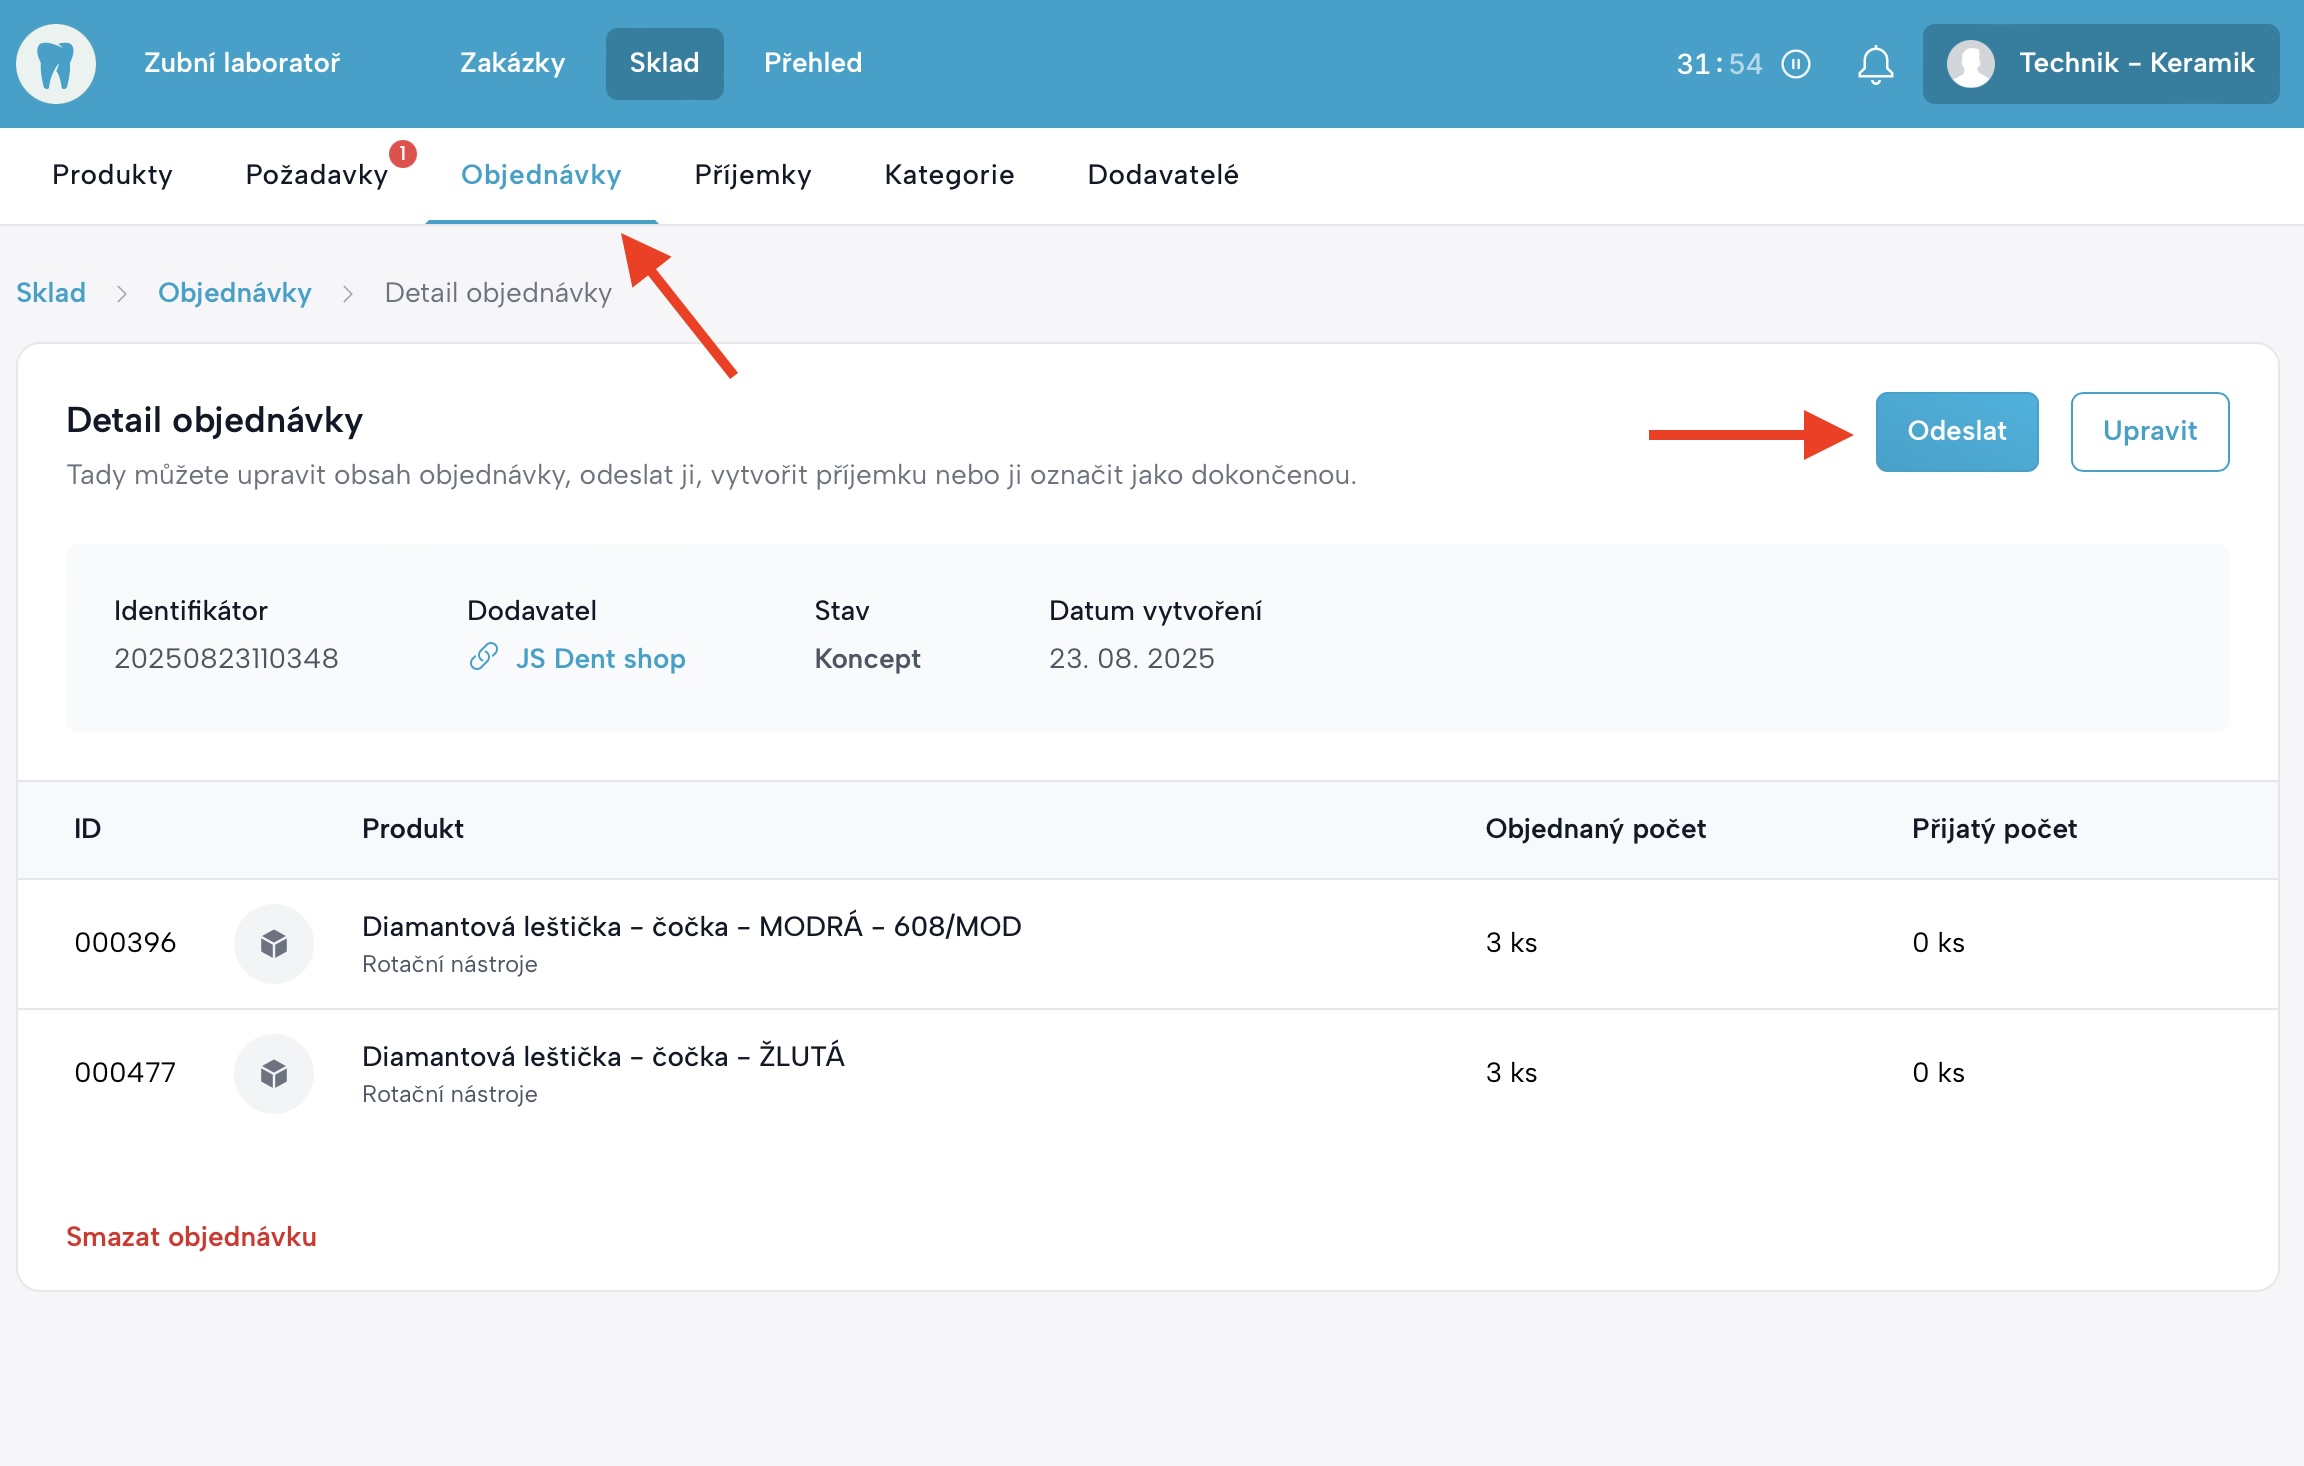Click Smazat objednávku delete link

pos(191,1237)
